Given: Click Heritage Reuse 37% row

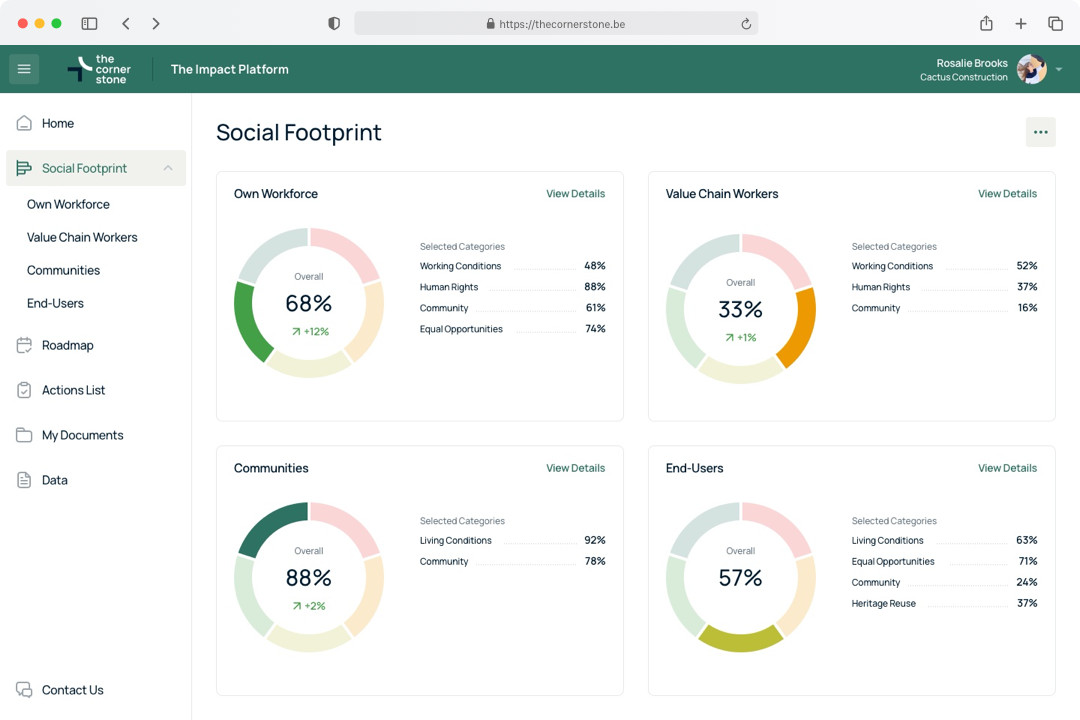Looking at the screenshot, I should pyautogui.click(x=944, y=603).
